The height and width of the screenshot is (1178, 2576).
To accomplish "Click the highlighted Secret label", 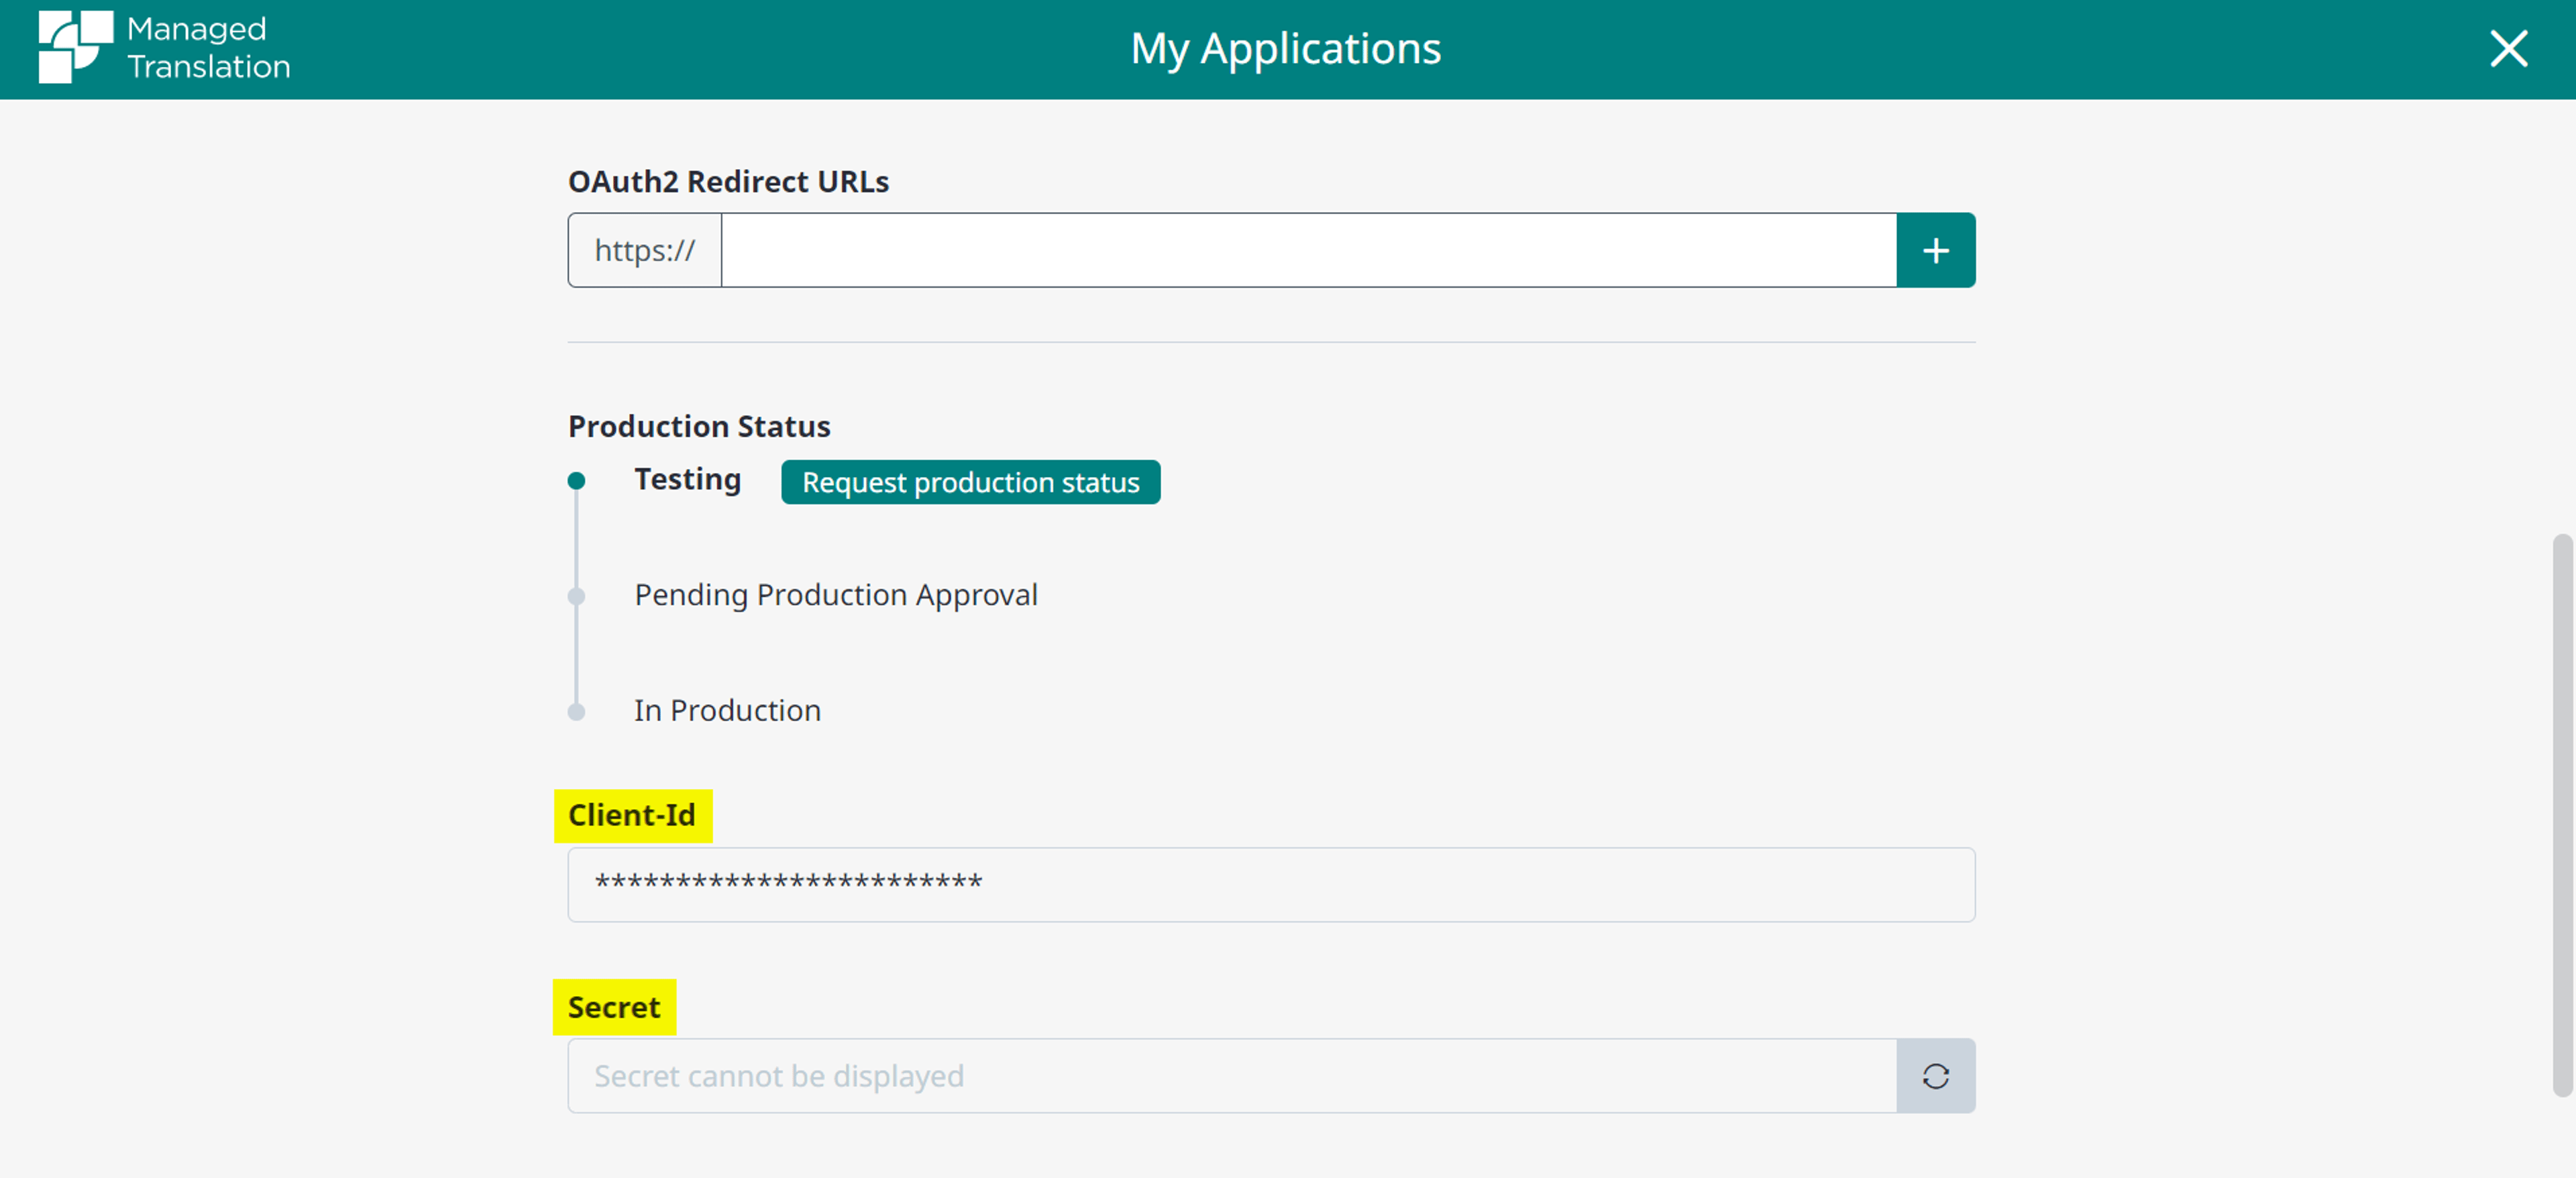I will pyautogui.click(x=614, y=1007).
